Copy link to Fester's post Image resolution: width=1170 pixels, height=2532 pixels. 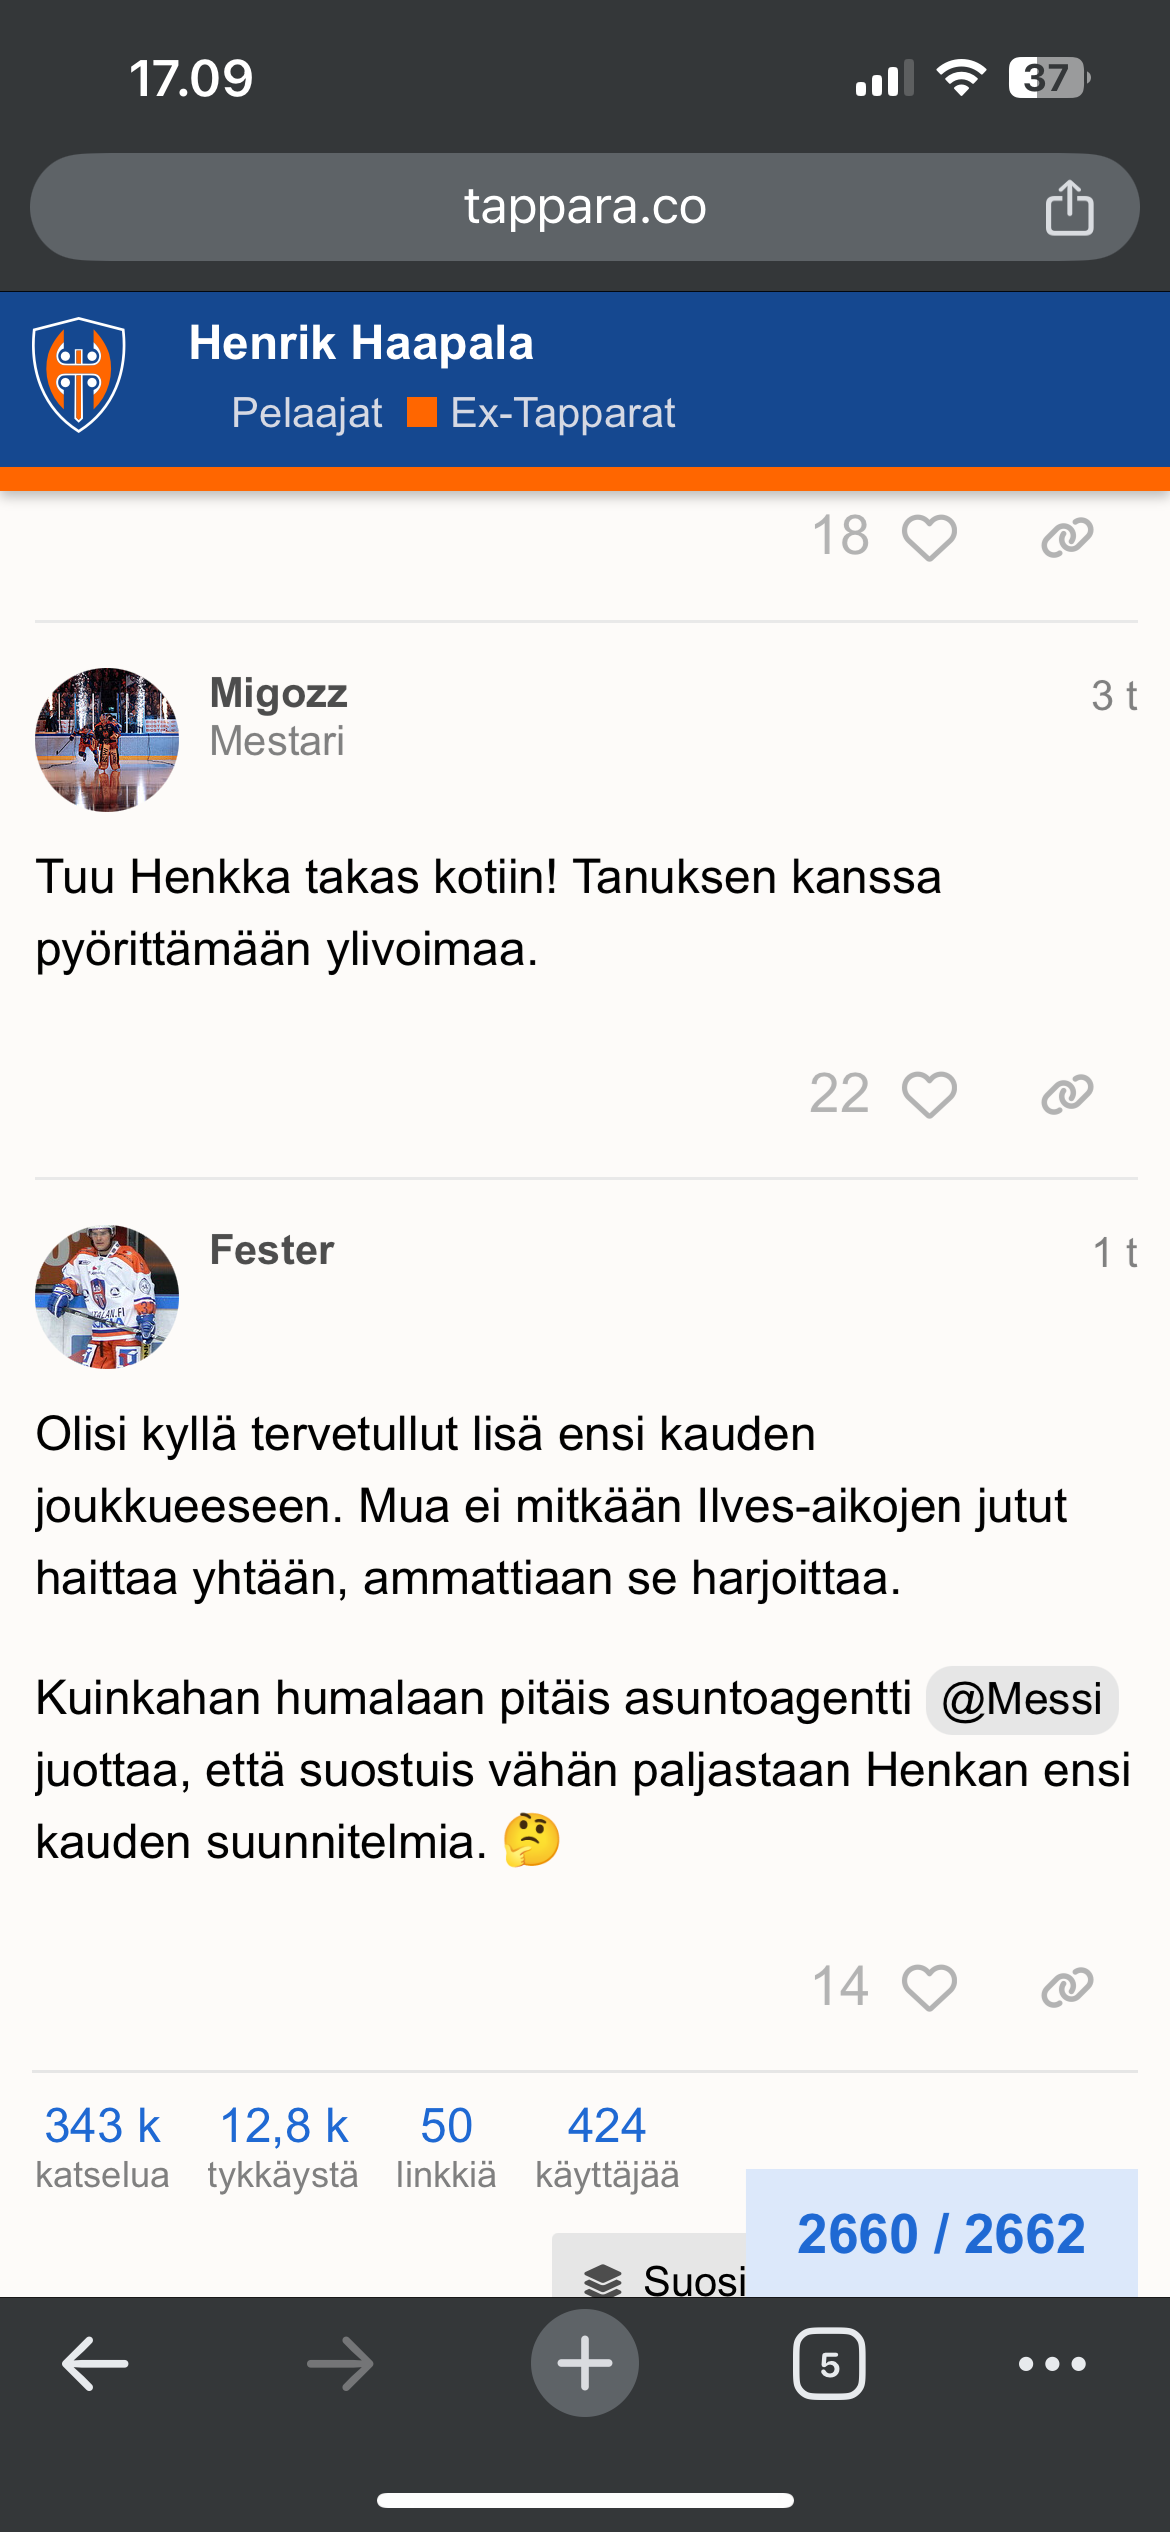(x=1067, y=1987)
